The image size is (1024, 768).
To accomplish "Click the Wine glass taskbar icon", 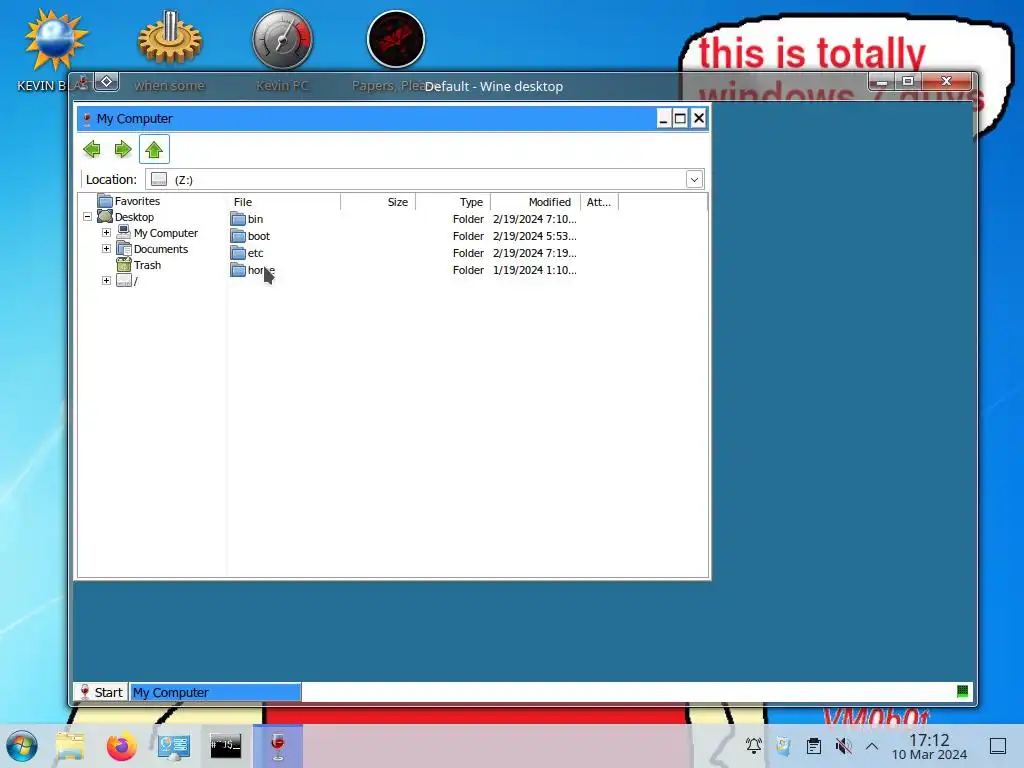I will (x=278, y=746).
